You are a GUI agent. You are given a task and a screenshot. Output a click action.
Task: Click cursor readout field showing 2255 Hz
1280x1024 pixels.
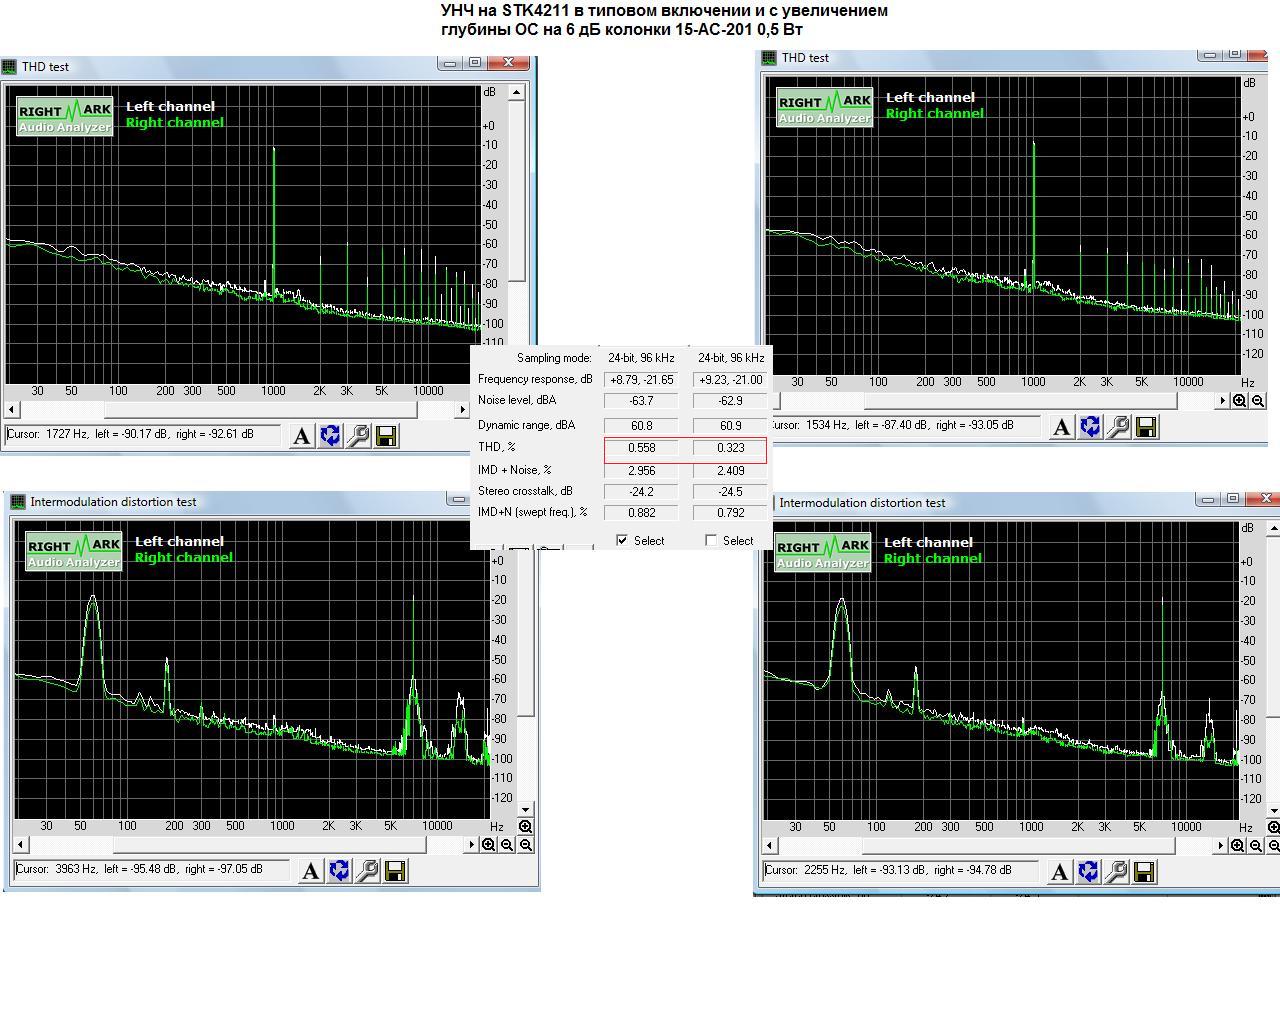[901, 871]
